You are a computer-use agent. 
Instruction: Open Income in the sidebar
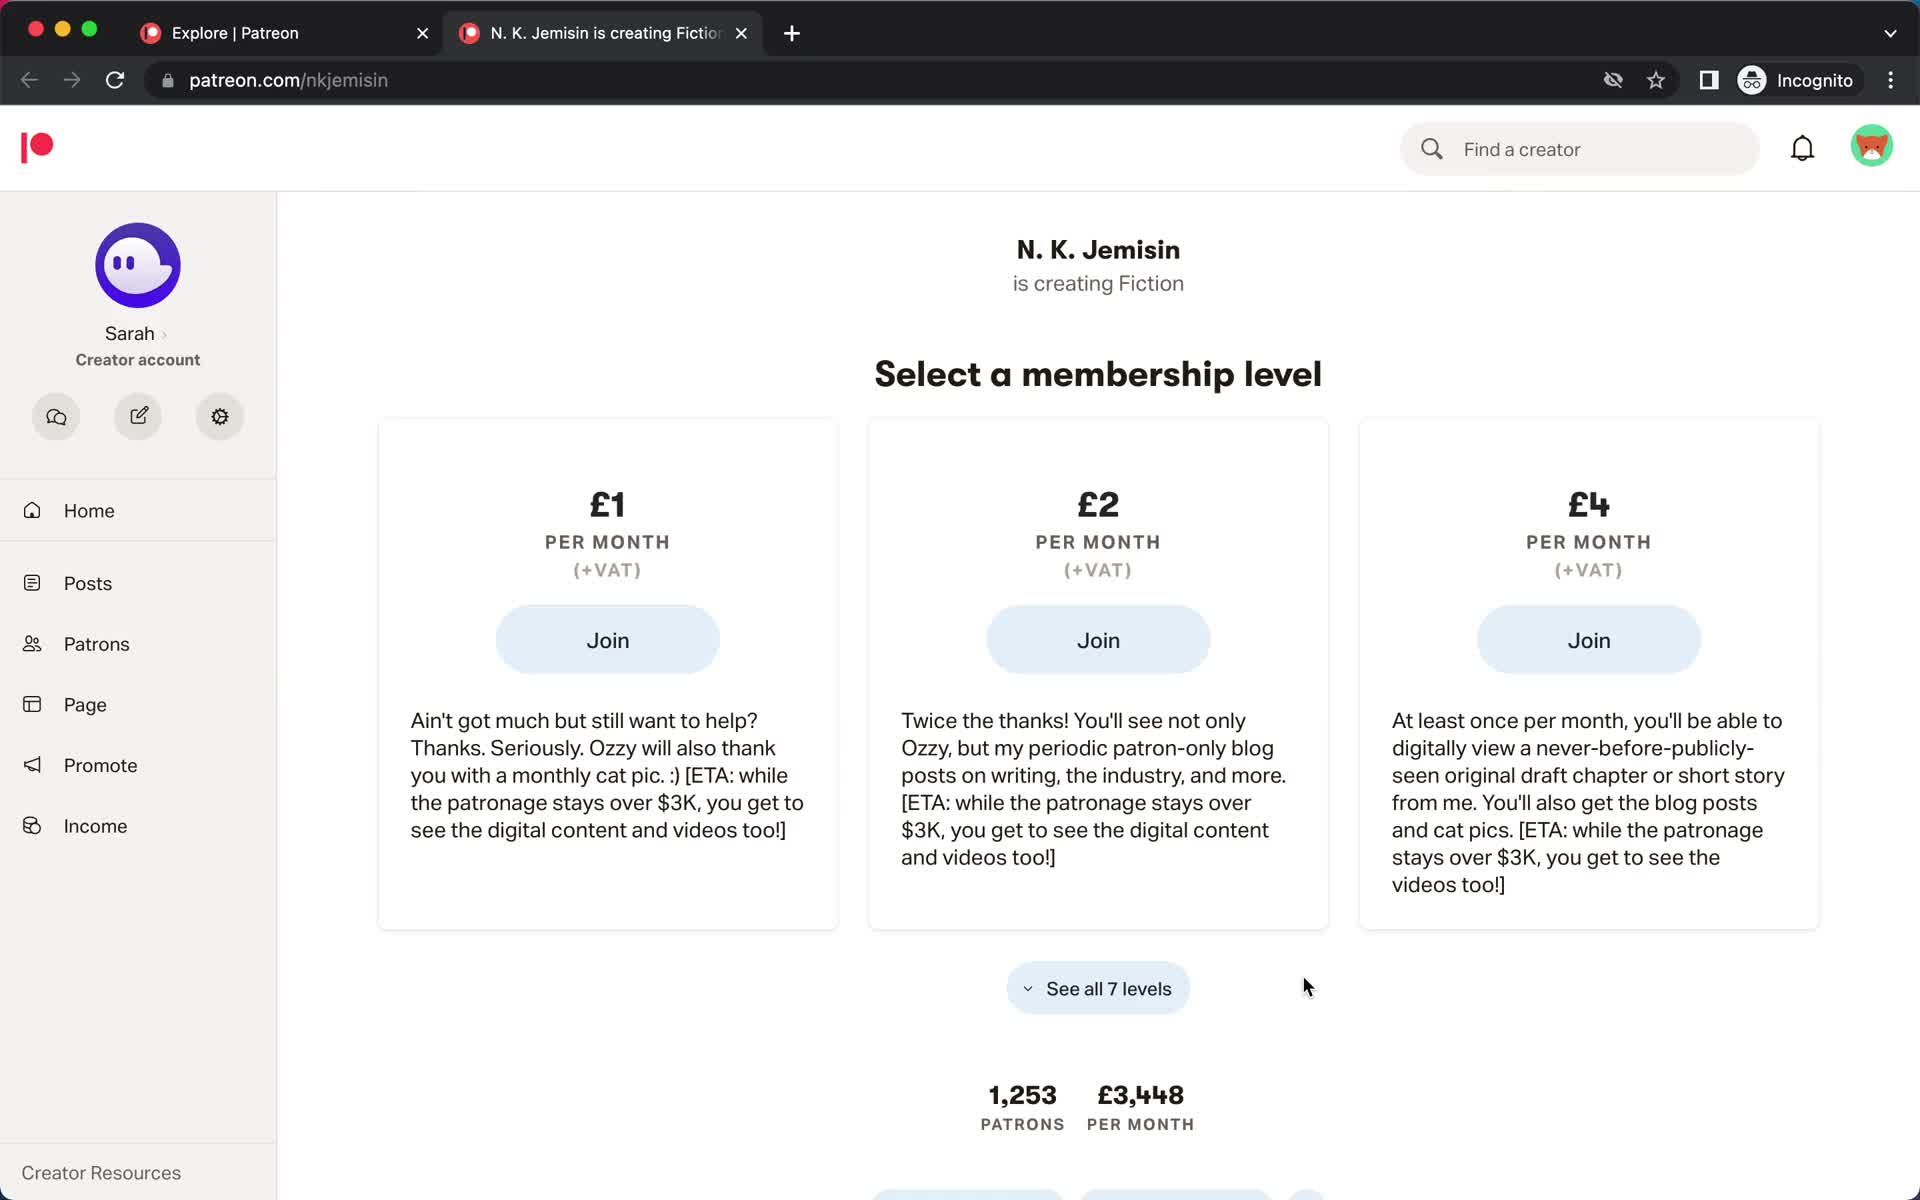[x=138, y=826]
